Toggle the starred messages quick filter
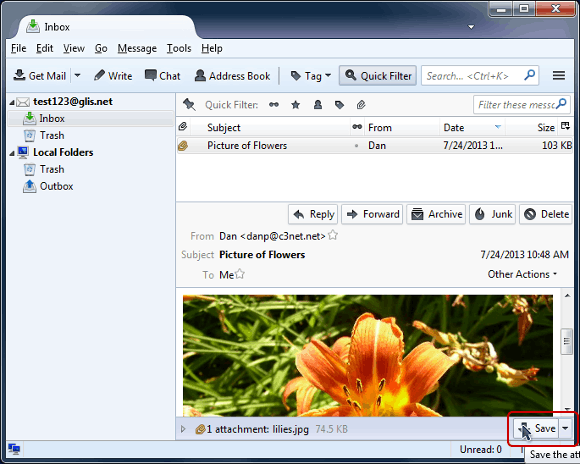Viewport: 580px width, 464px height. pos(296,105)
